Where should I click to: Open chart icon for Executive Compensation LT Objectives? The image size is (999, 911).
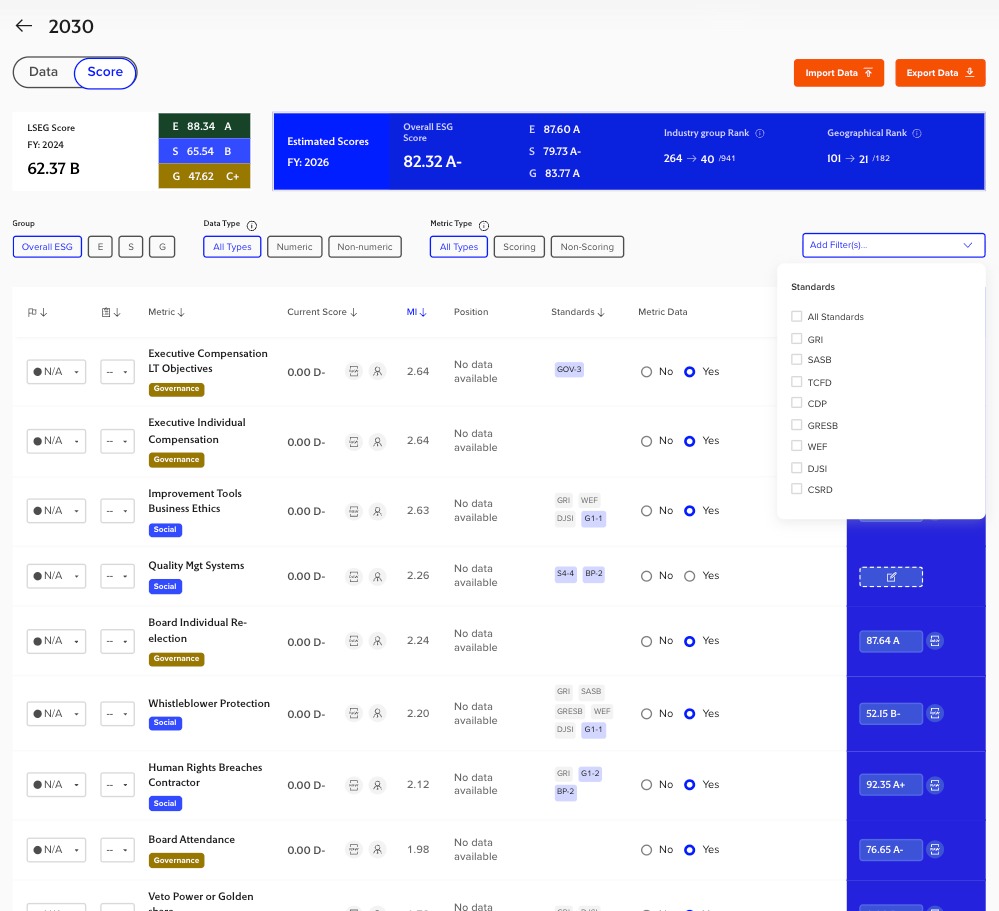click(353, 371)
